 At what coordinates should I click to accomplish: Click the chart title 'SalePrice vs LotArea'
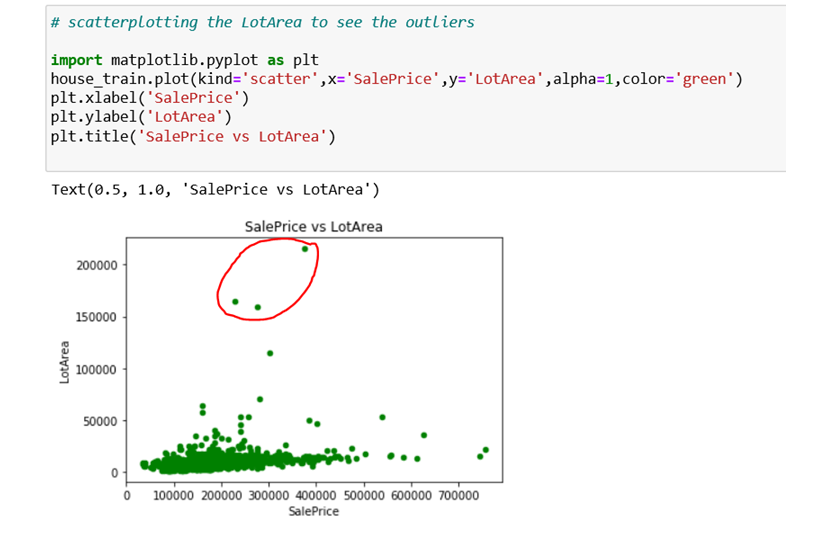313,226
